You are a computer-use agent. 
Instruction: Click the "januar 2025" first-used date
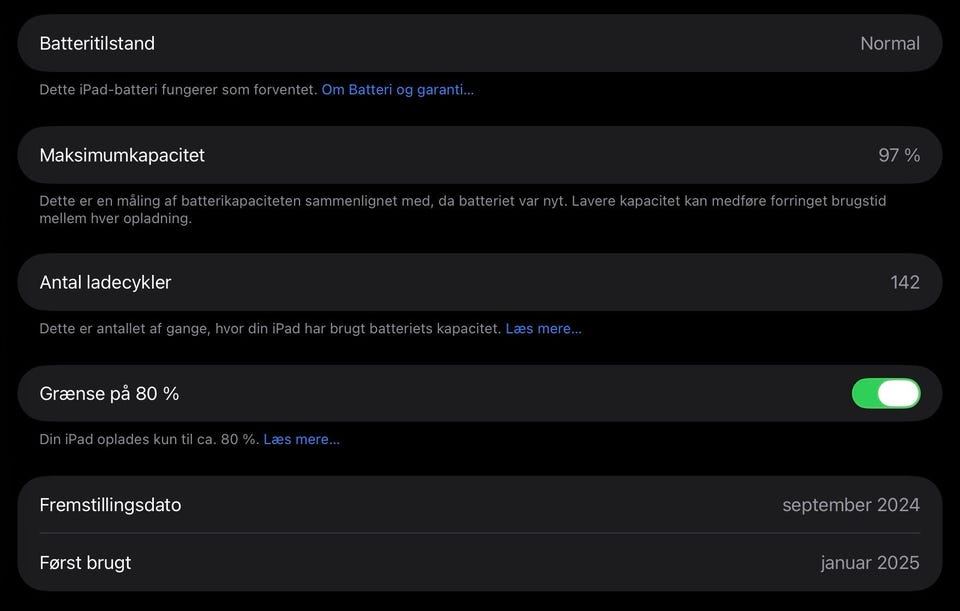click(x=869, y=562)
